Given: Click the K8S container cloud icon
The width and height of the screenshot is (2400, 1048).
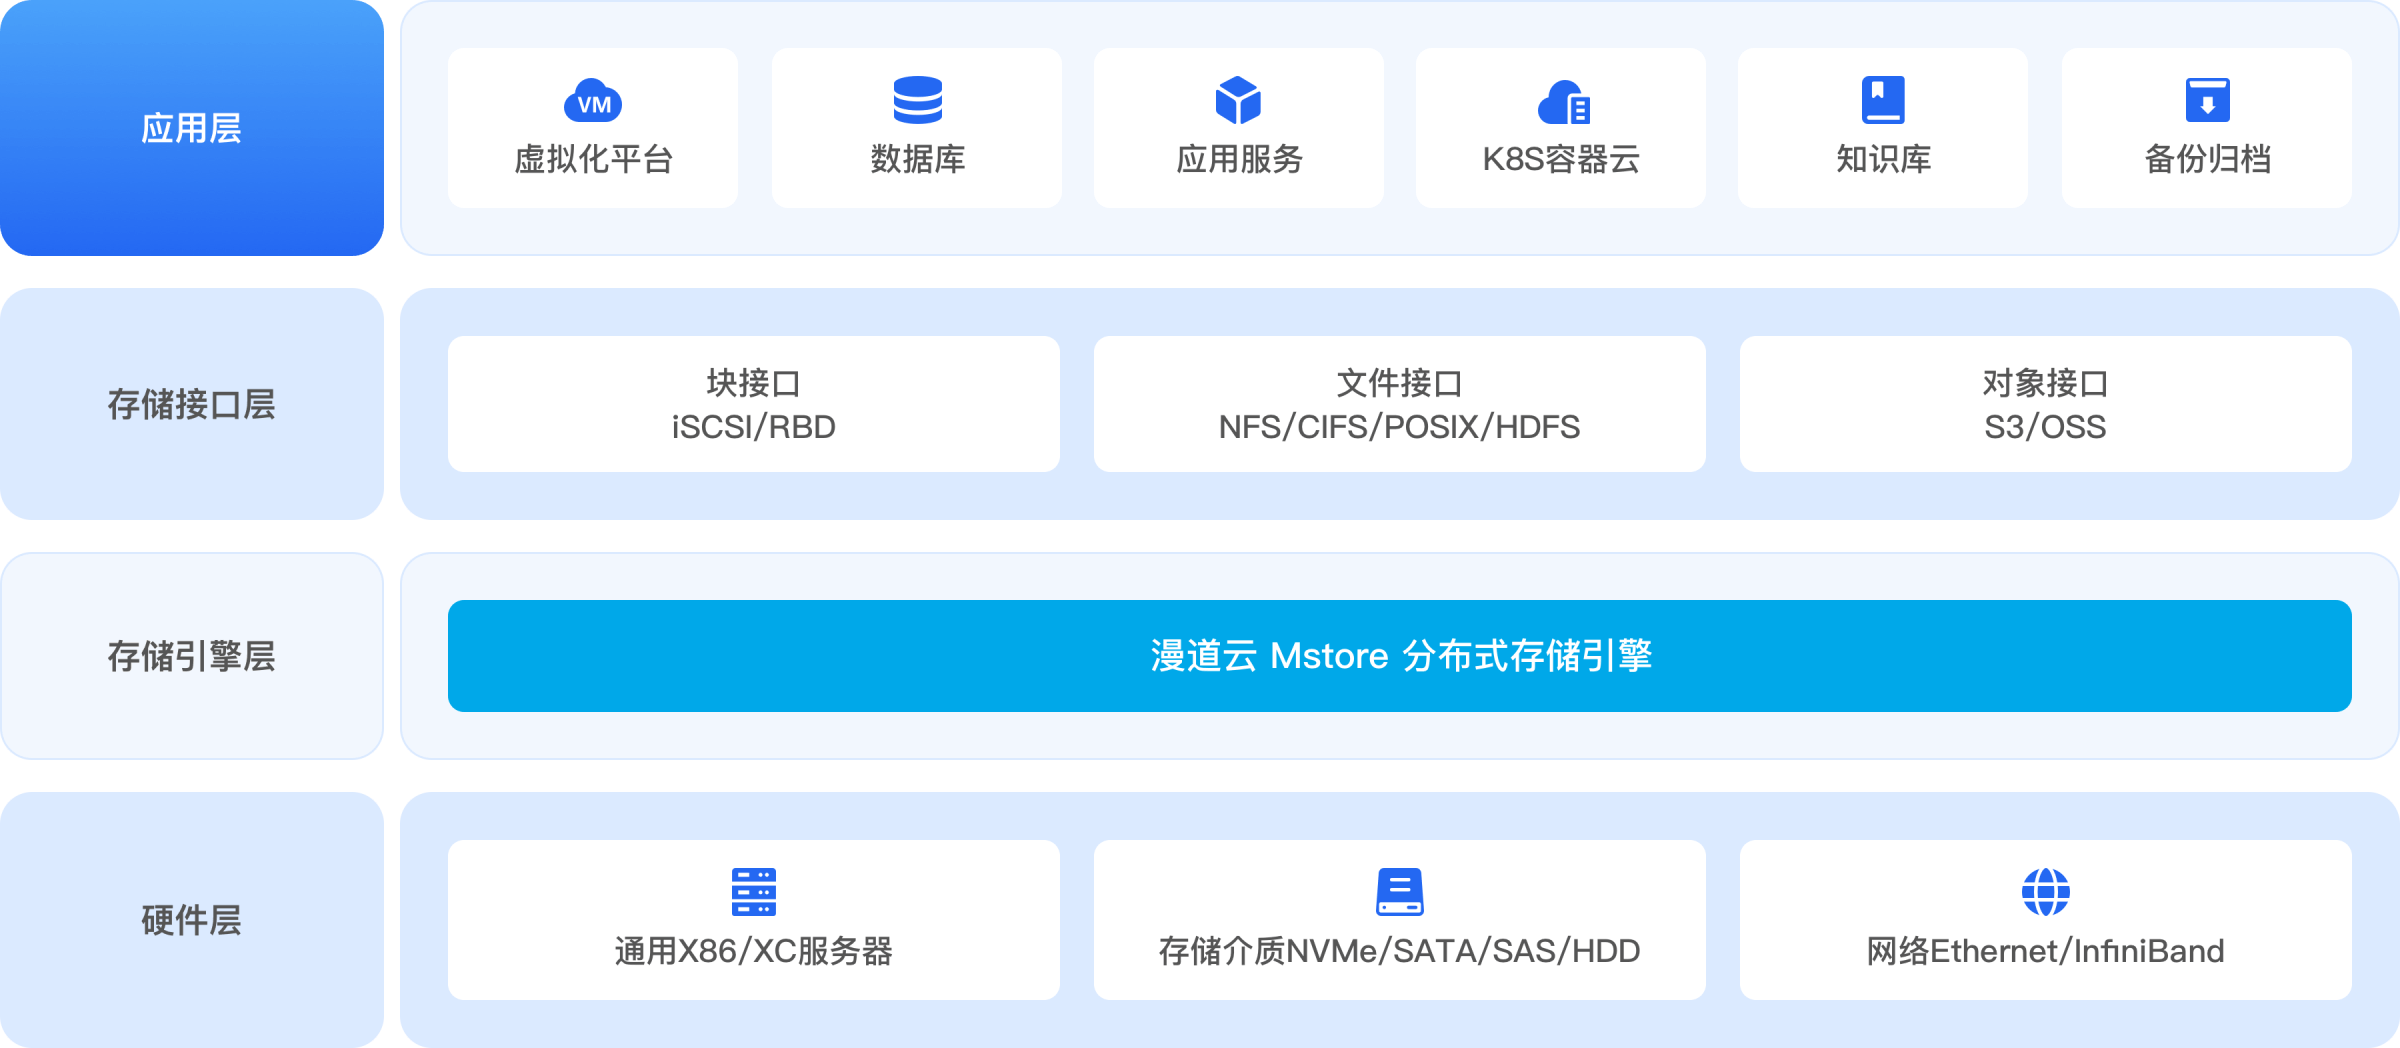Looking at the screenshot, I should pos(1563,102).
